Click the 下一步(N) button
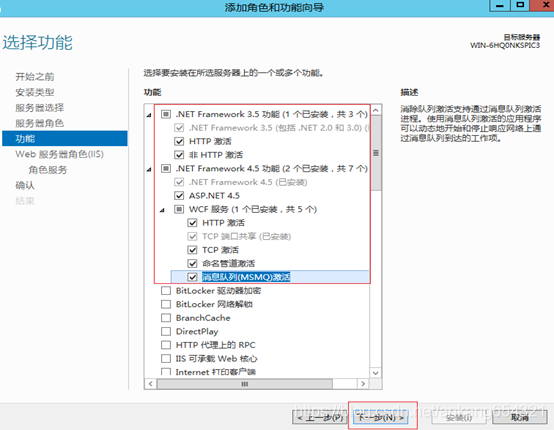This screenshot has height=430, width=554. pyautogui.click(x=380, y=417)
